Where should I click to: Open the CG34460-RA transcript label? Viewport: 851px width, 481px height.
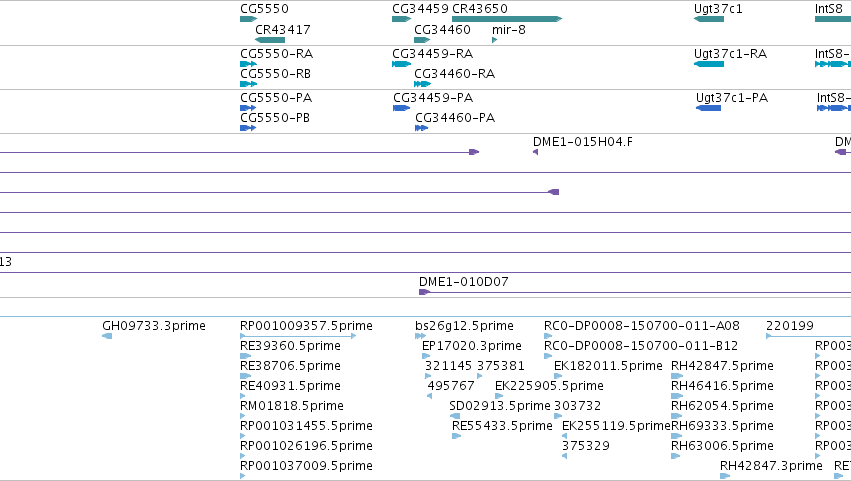[454, 74]
